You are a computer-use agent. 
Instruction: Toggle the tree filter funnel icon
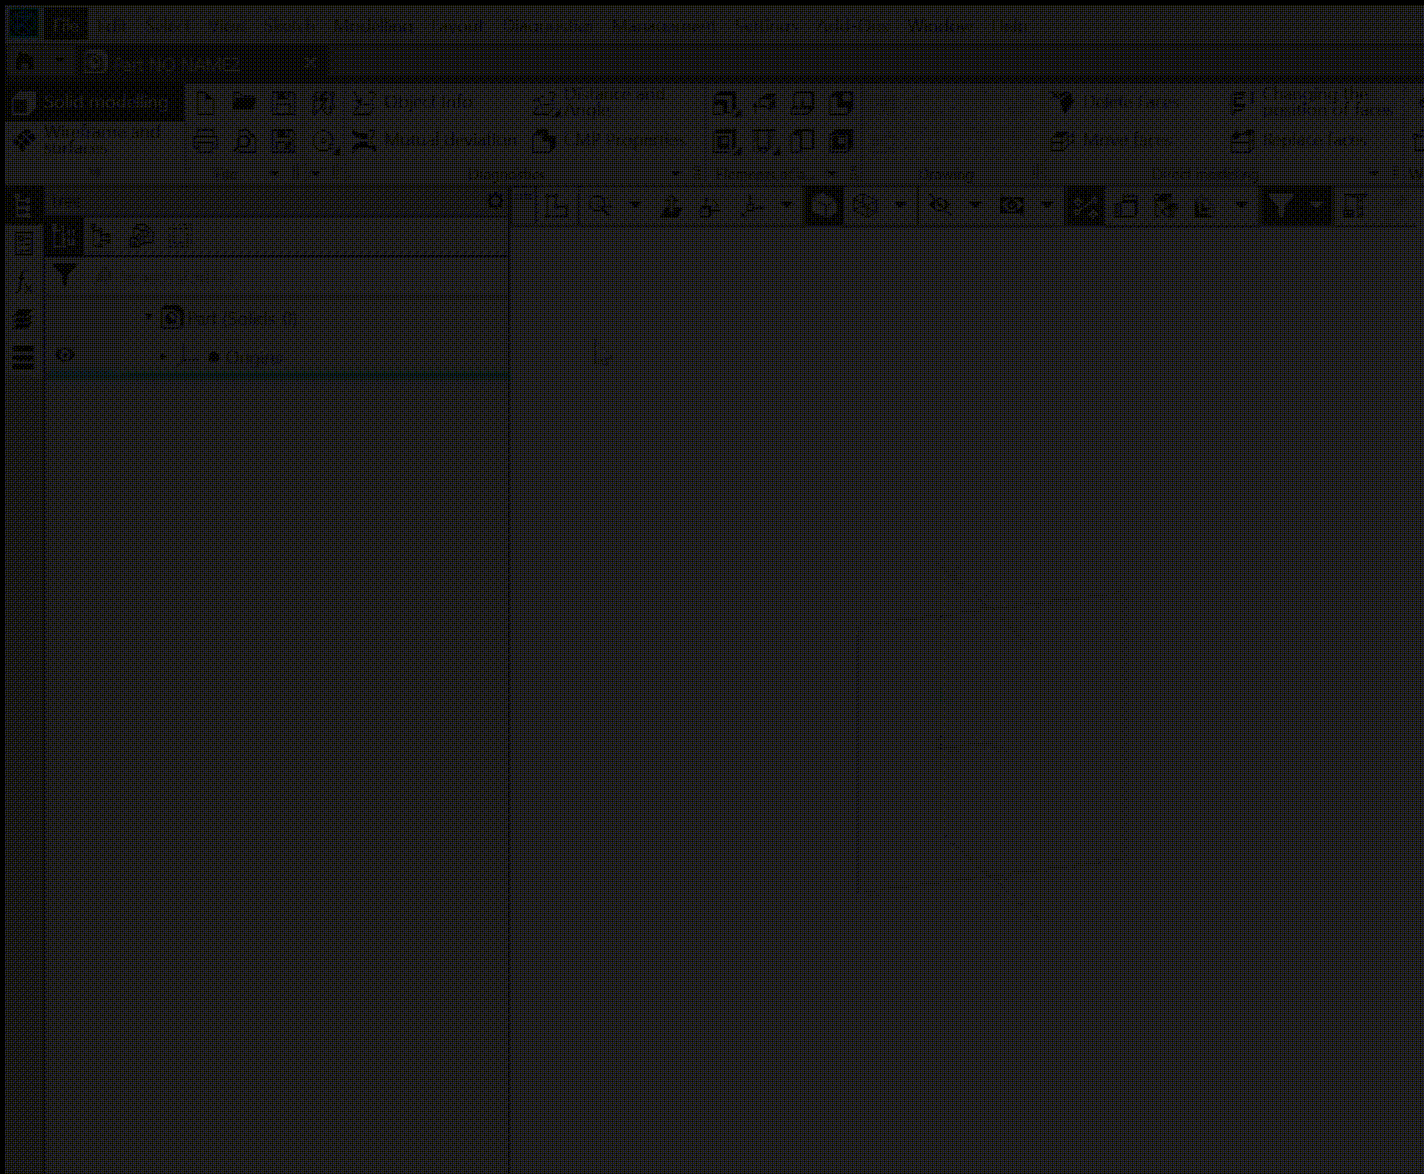[x=65, y=275]
